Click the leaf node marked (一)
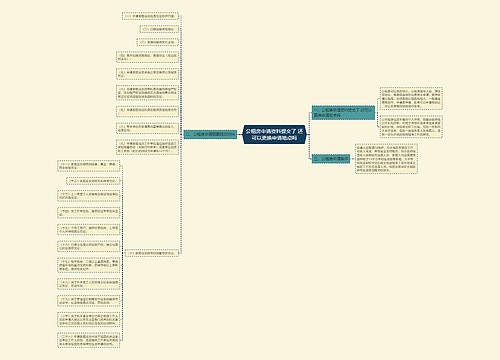The image size is (500, 360). coord(150,16)
